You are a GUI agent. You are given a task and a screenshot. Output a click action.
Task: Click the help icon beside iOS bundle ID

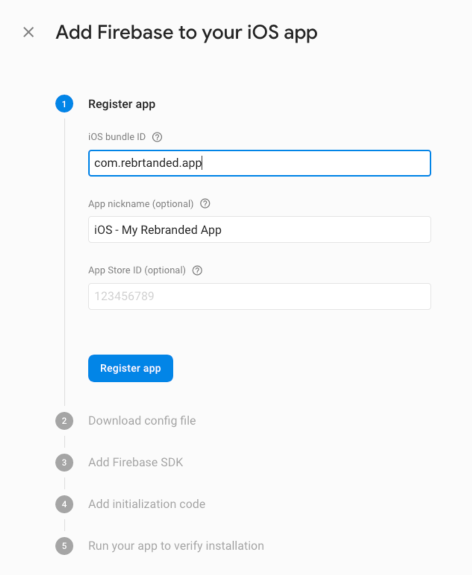click(157, 137)
